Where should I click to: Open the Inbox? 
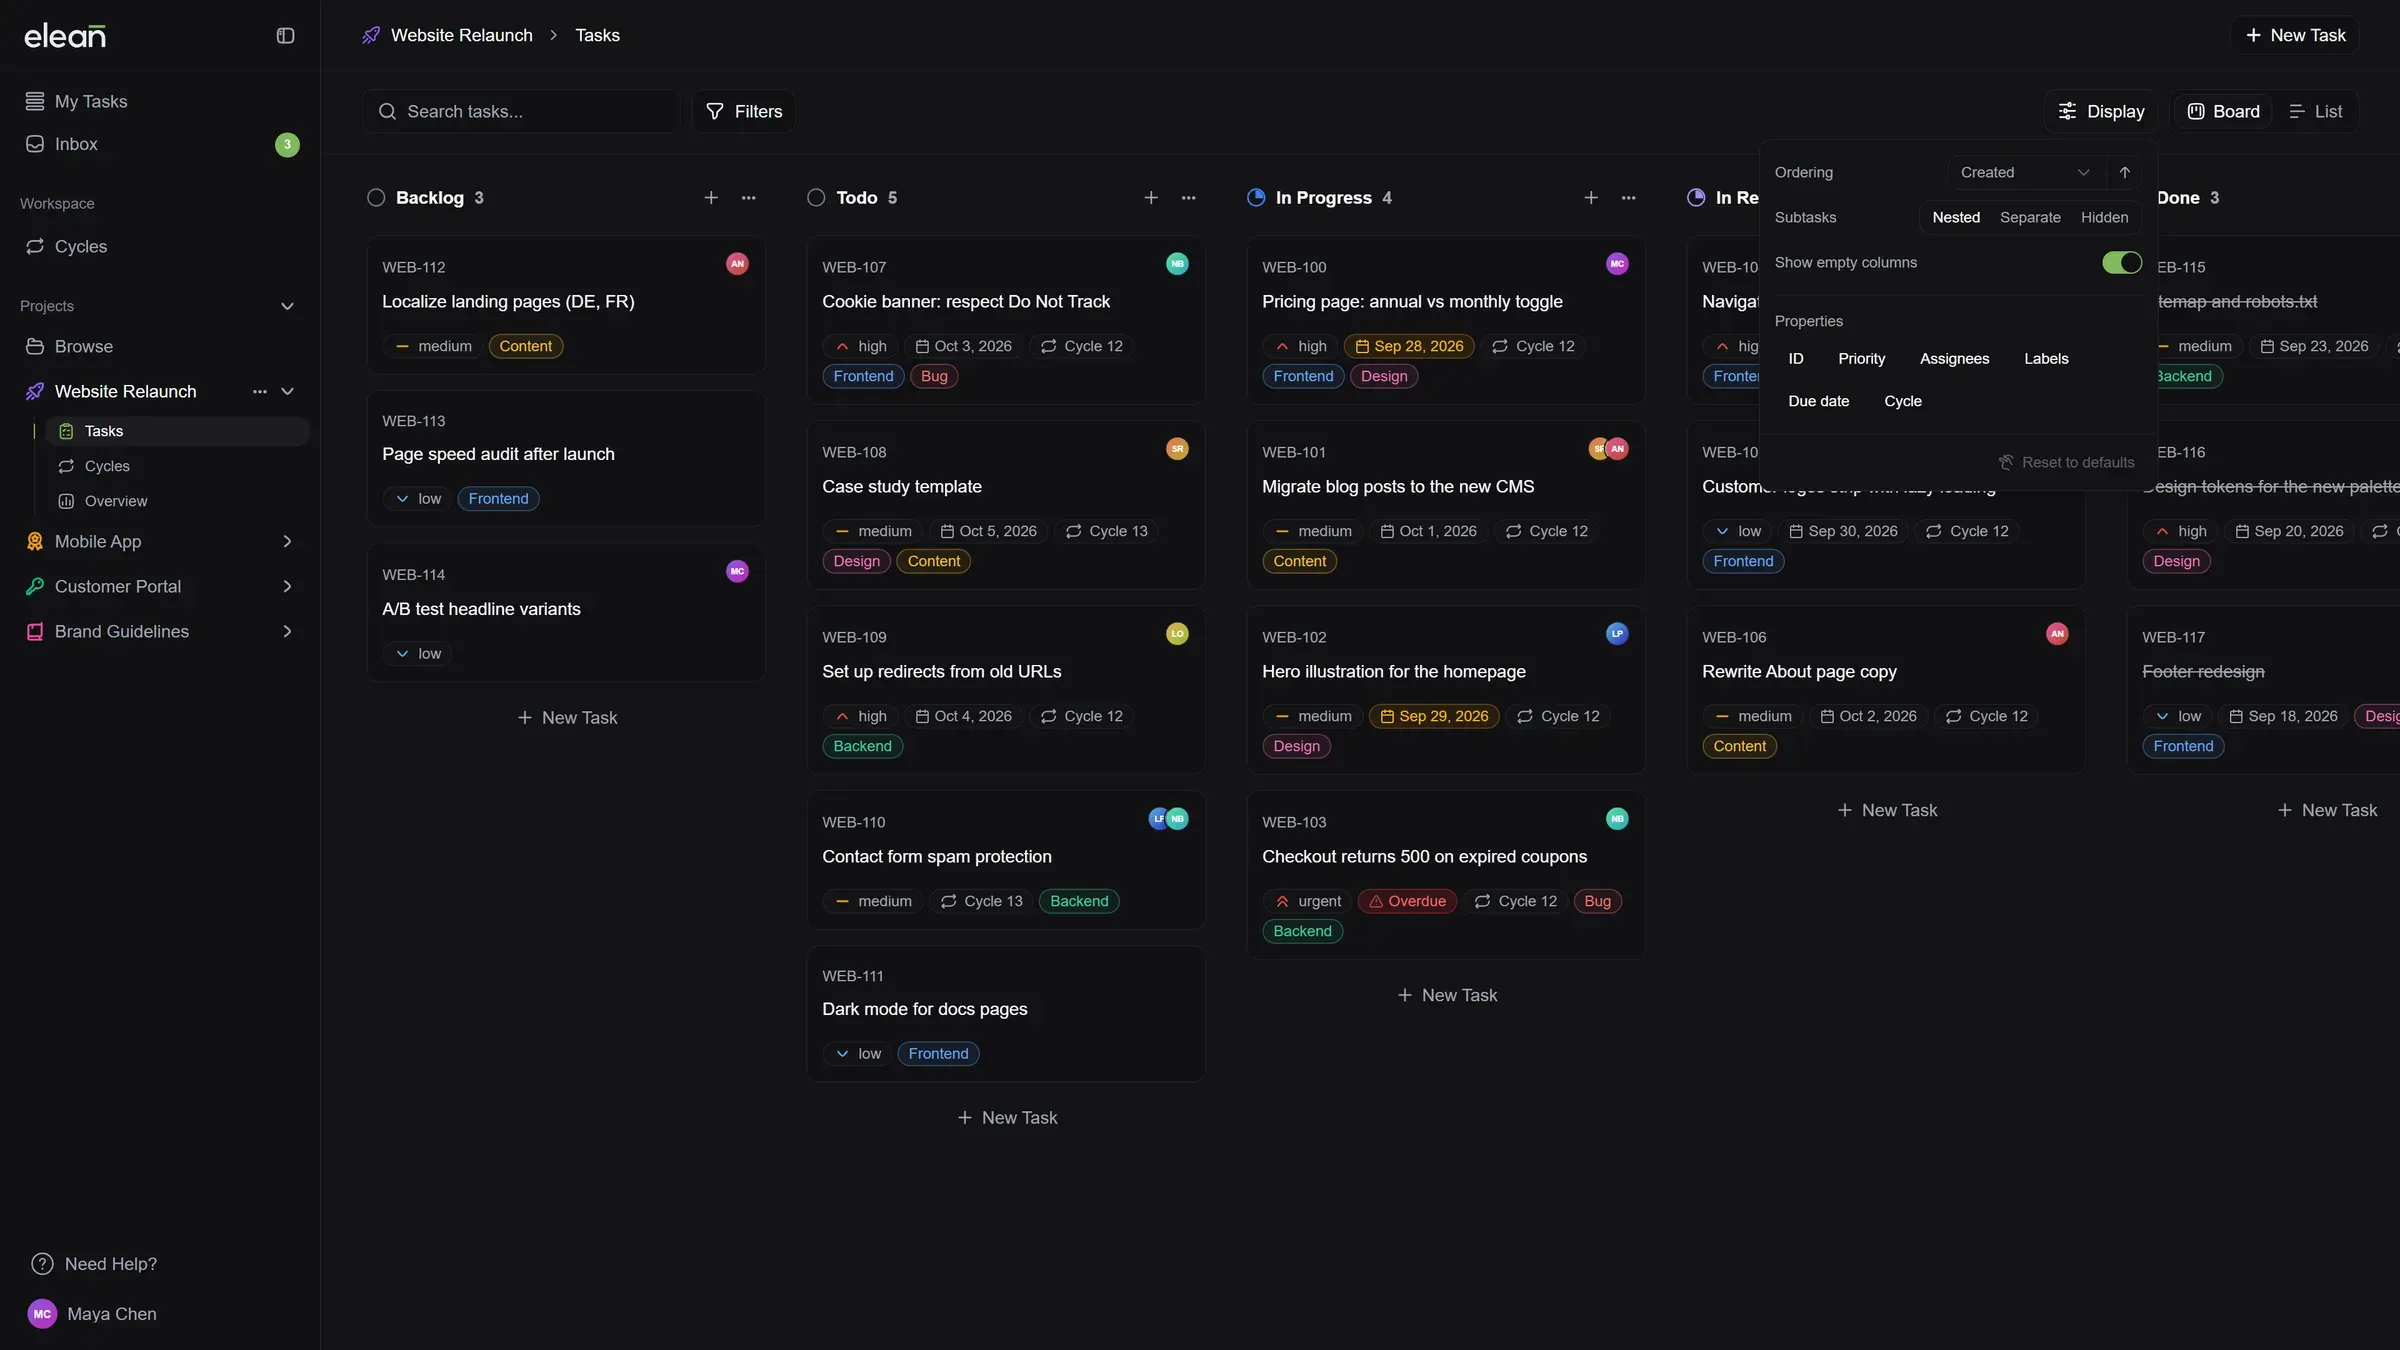click(x=160, y=144)
